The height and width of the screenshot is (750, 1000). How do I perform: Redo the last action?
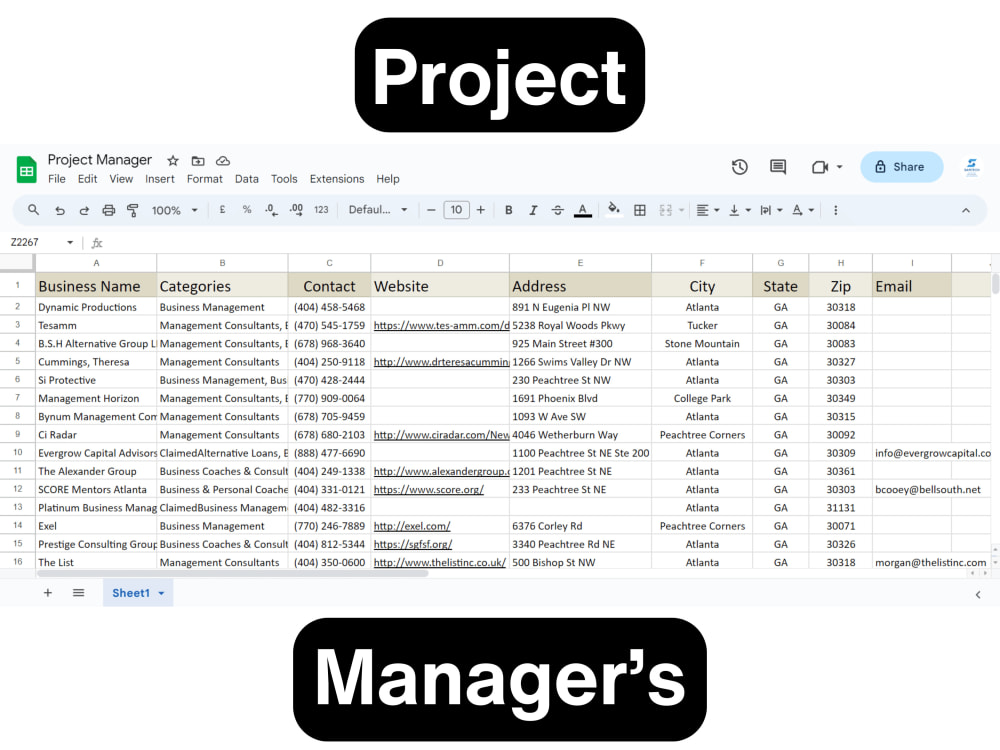pyautogui.click(x=84, y=210)
